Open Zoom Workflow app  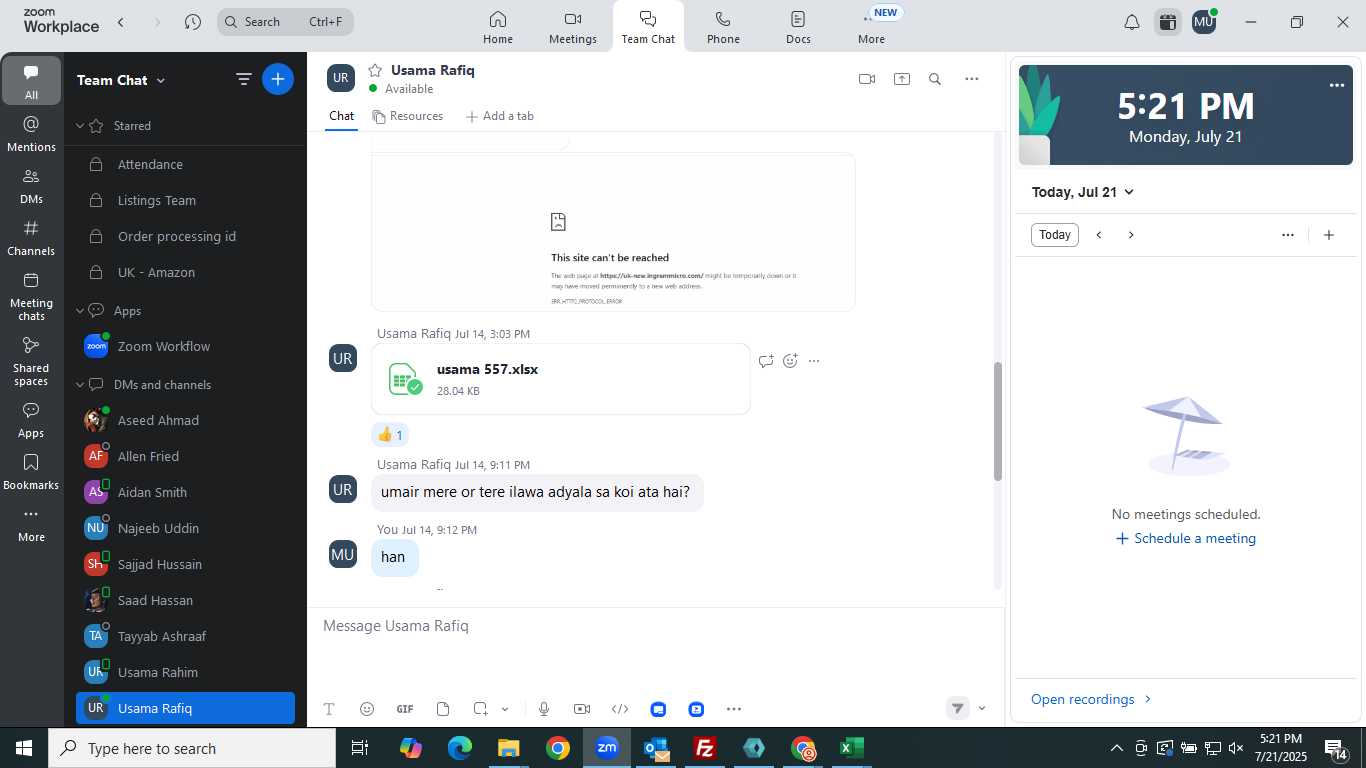pos(185,346)
